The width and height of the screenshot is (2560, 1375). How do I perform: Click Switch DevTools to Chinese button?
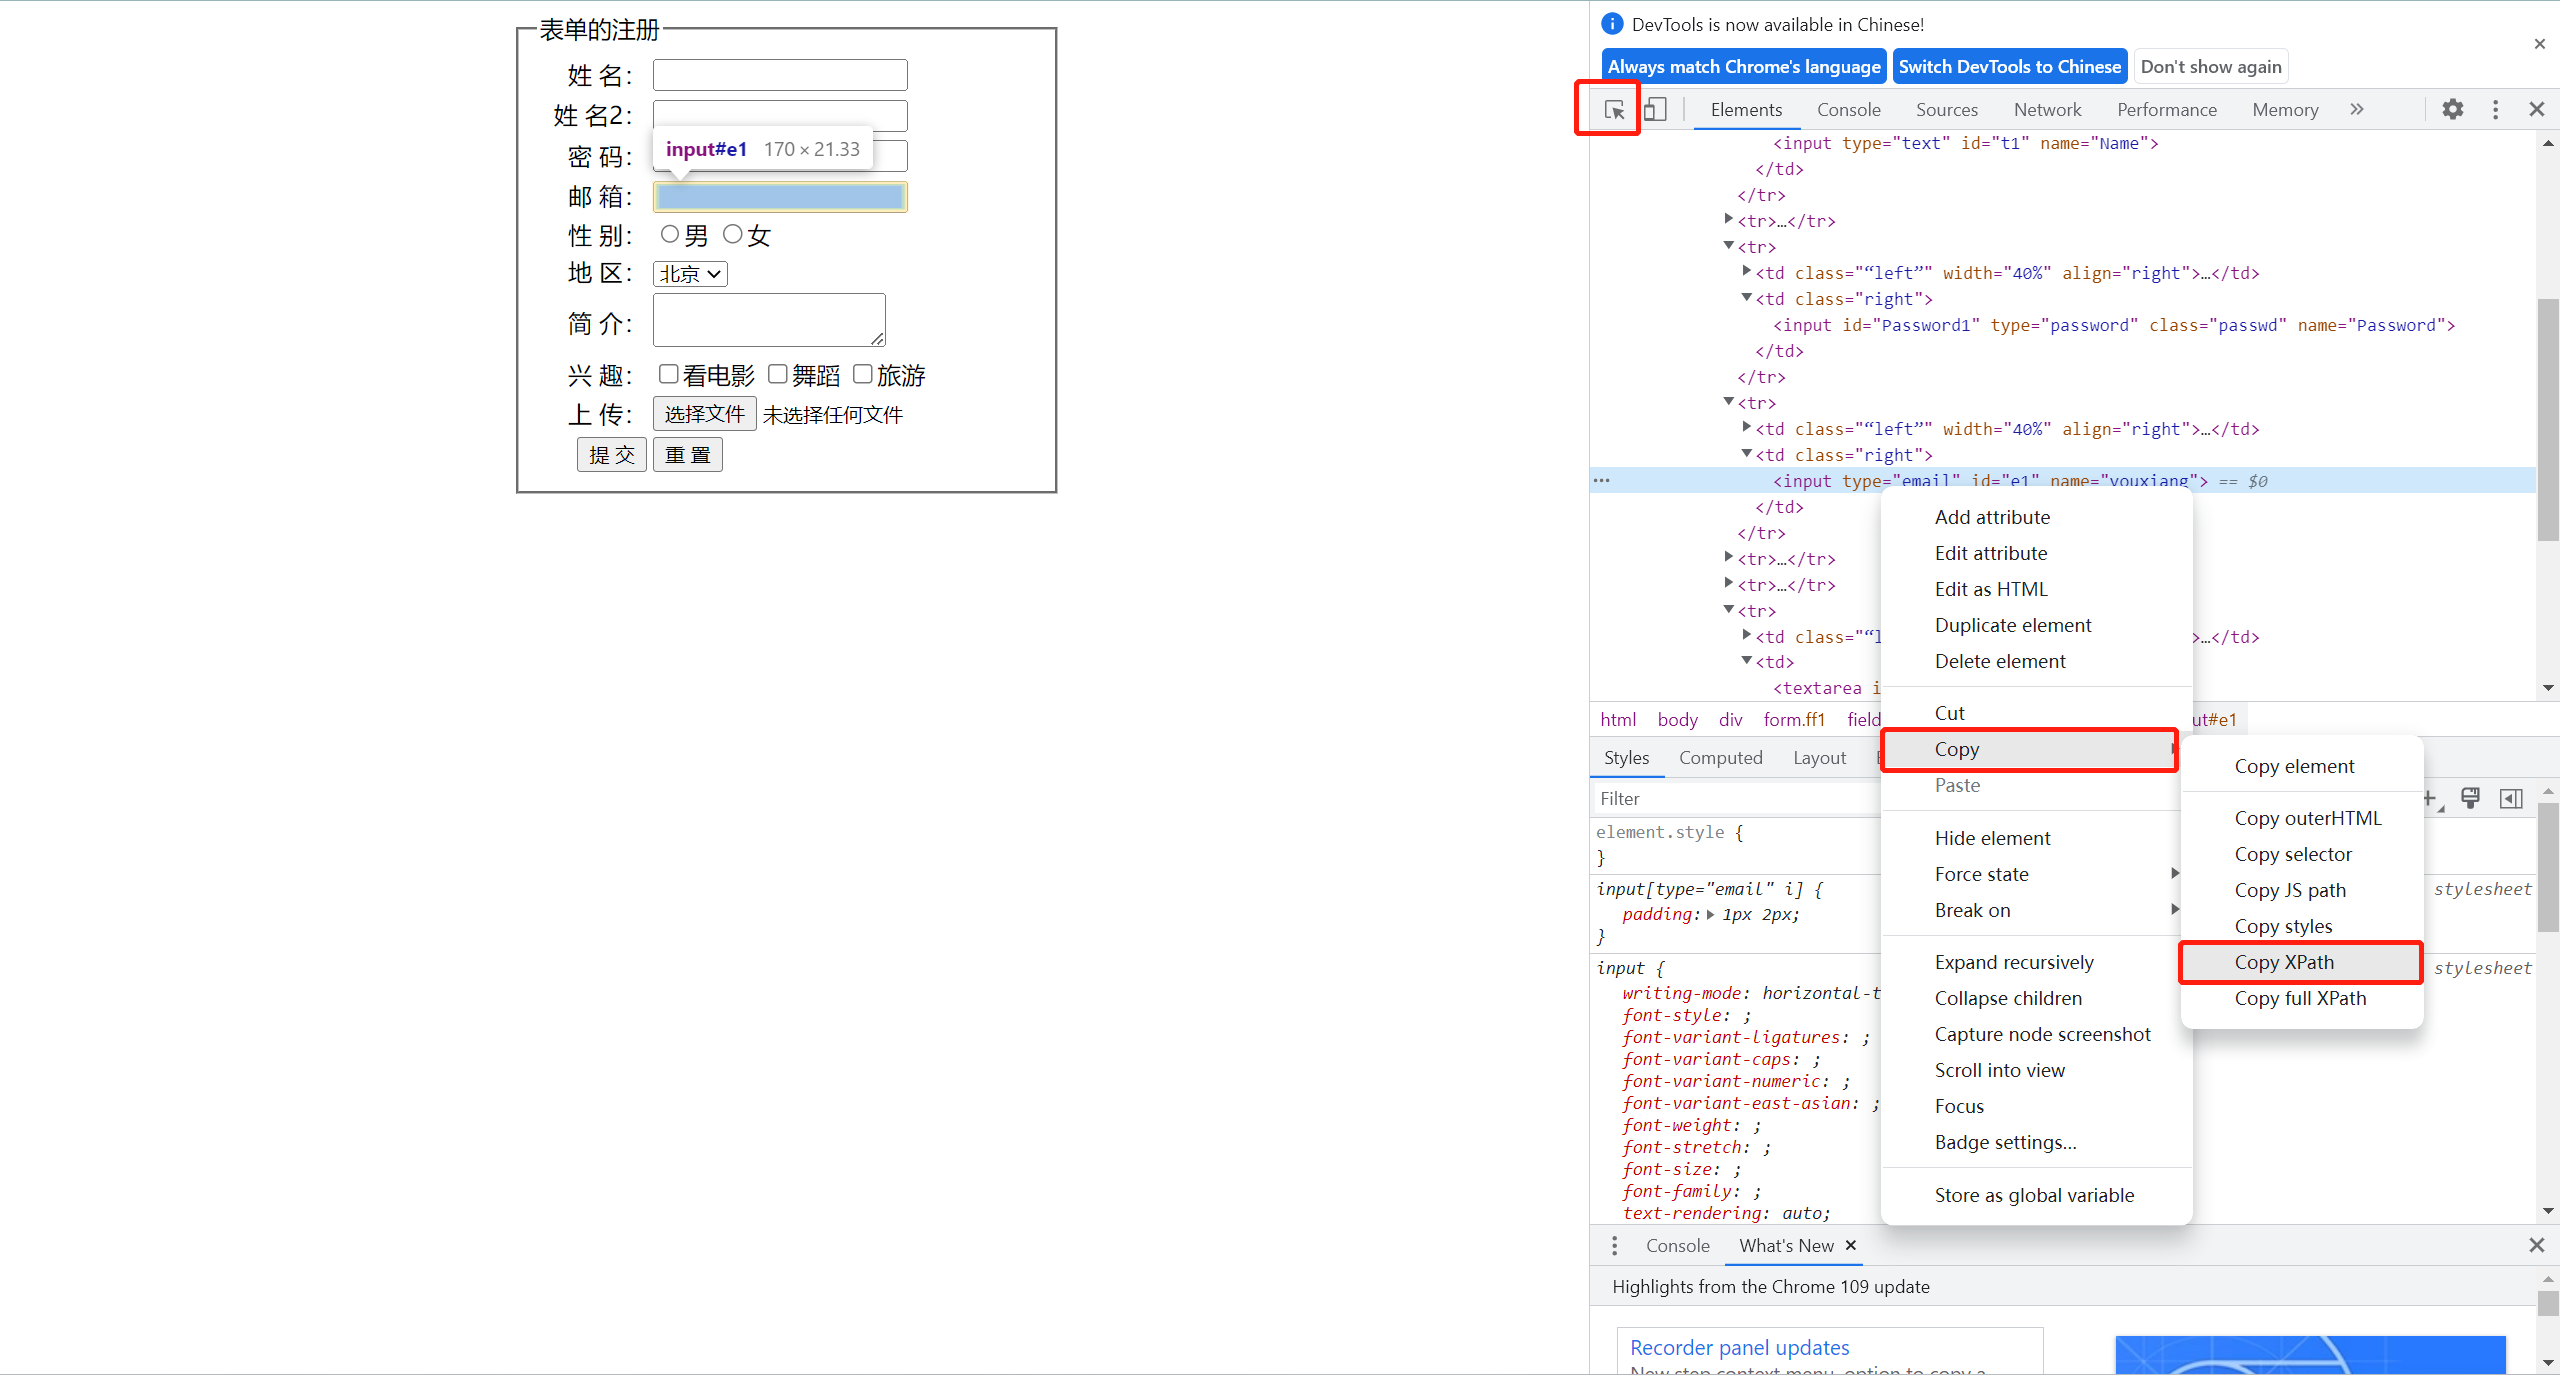click(2010, 67)
